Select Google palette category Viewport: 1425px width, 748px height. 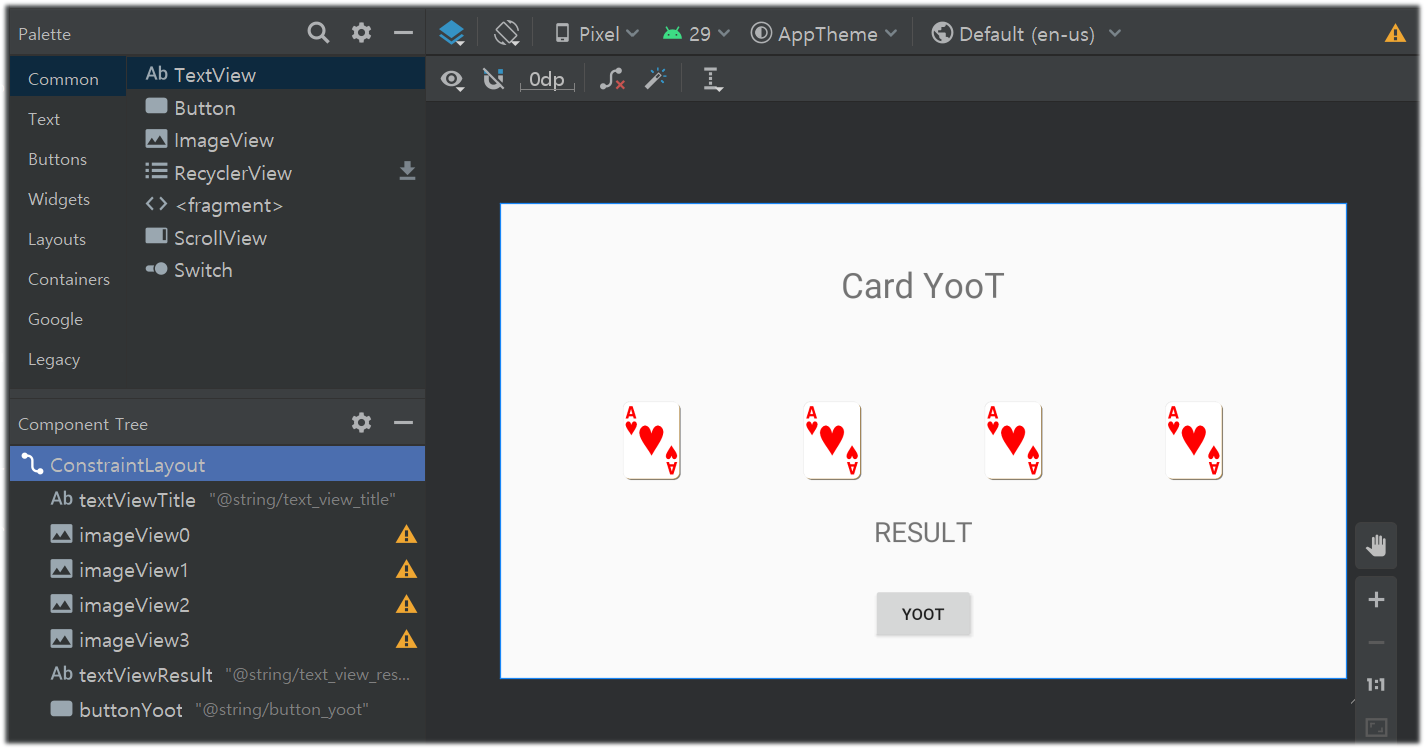(68, 319)
